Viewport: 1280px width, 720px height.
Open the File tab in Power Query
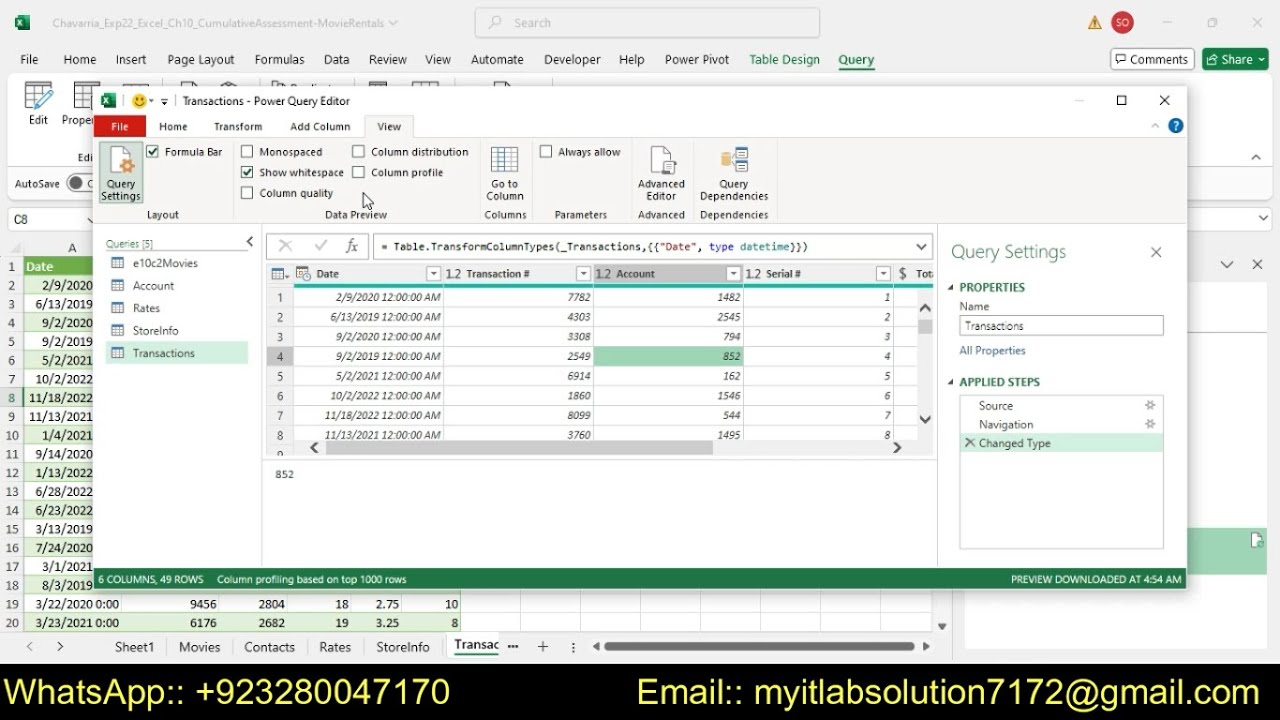pos(119,127)
